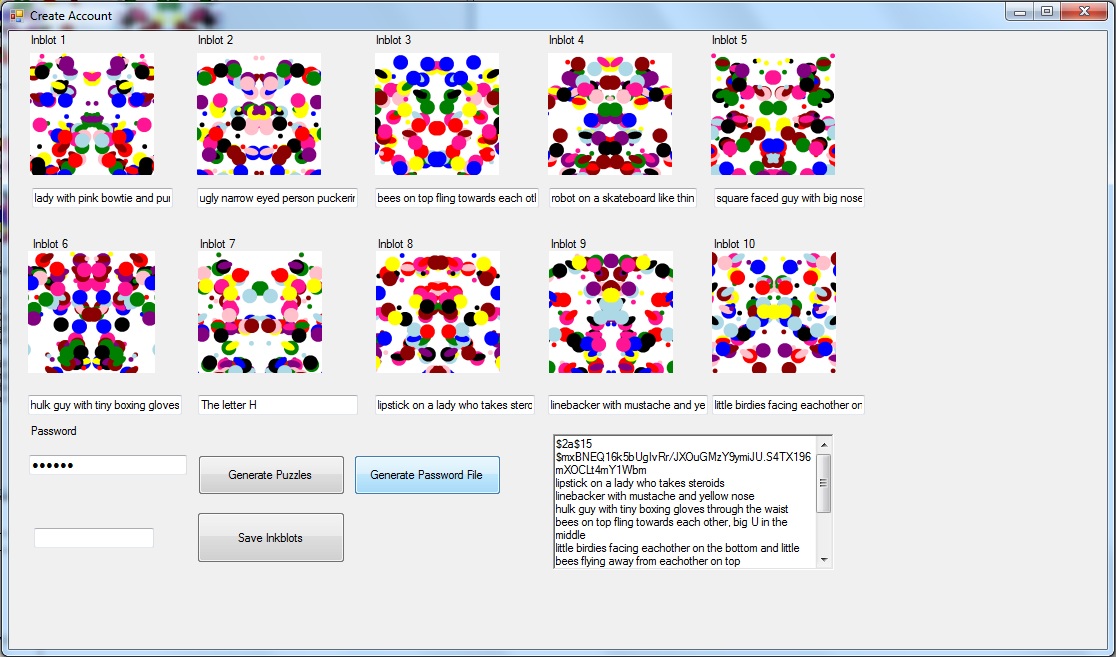This screenshot has width=1116, height=657.
Task: Select the Inblot 2 inkblot image
Action: (259, 114)
